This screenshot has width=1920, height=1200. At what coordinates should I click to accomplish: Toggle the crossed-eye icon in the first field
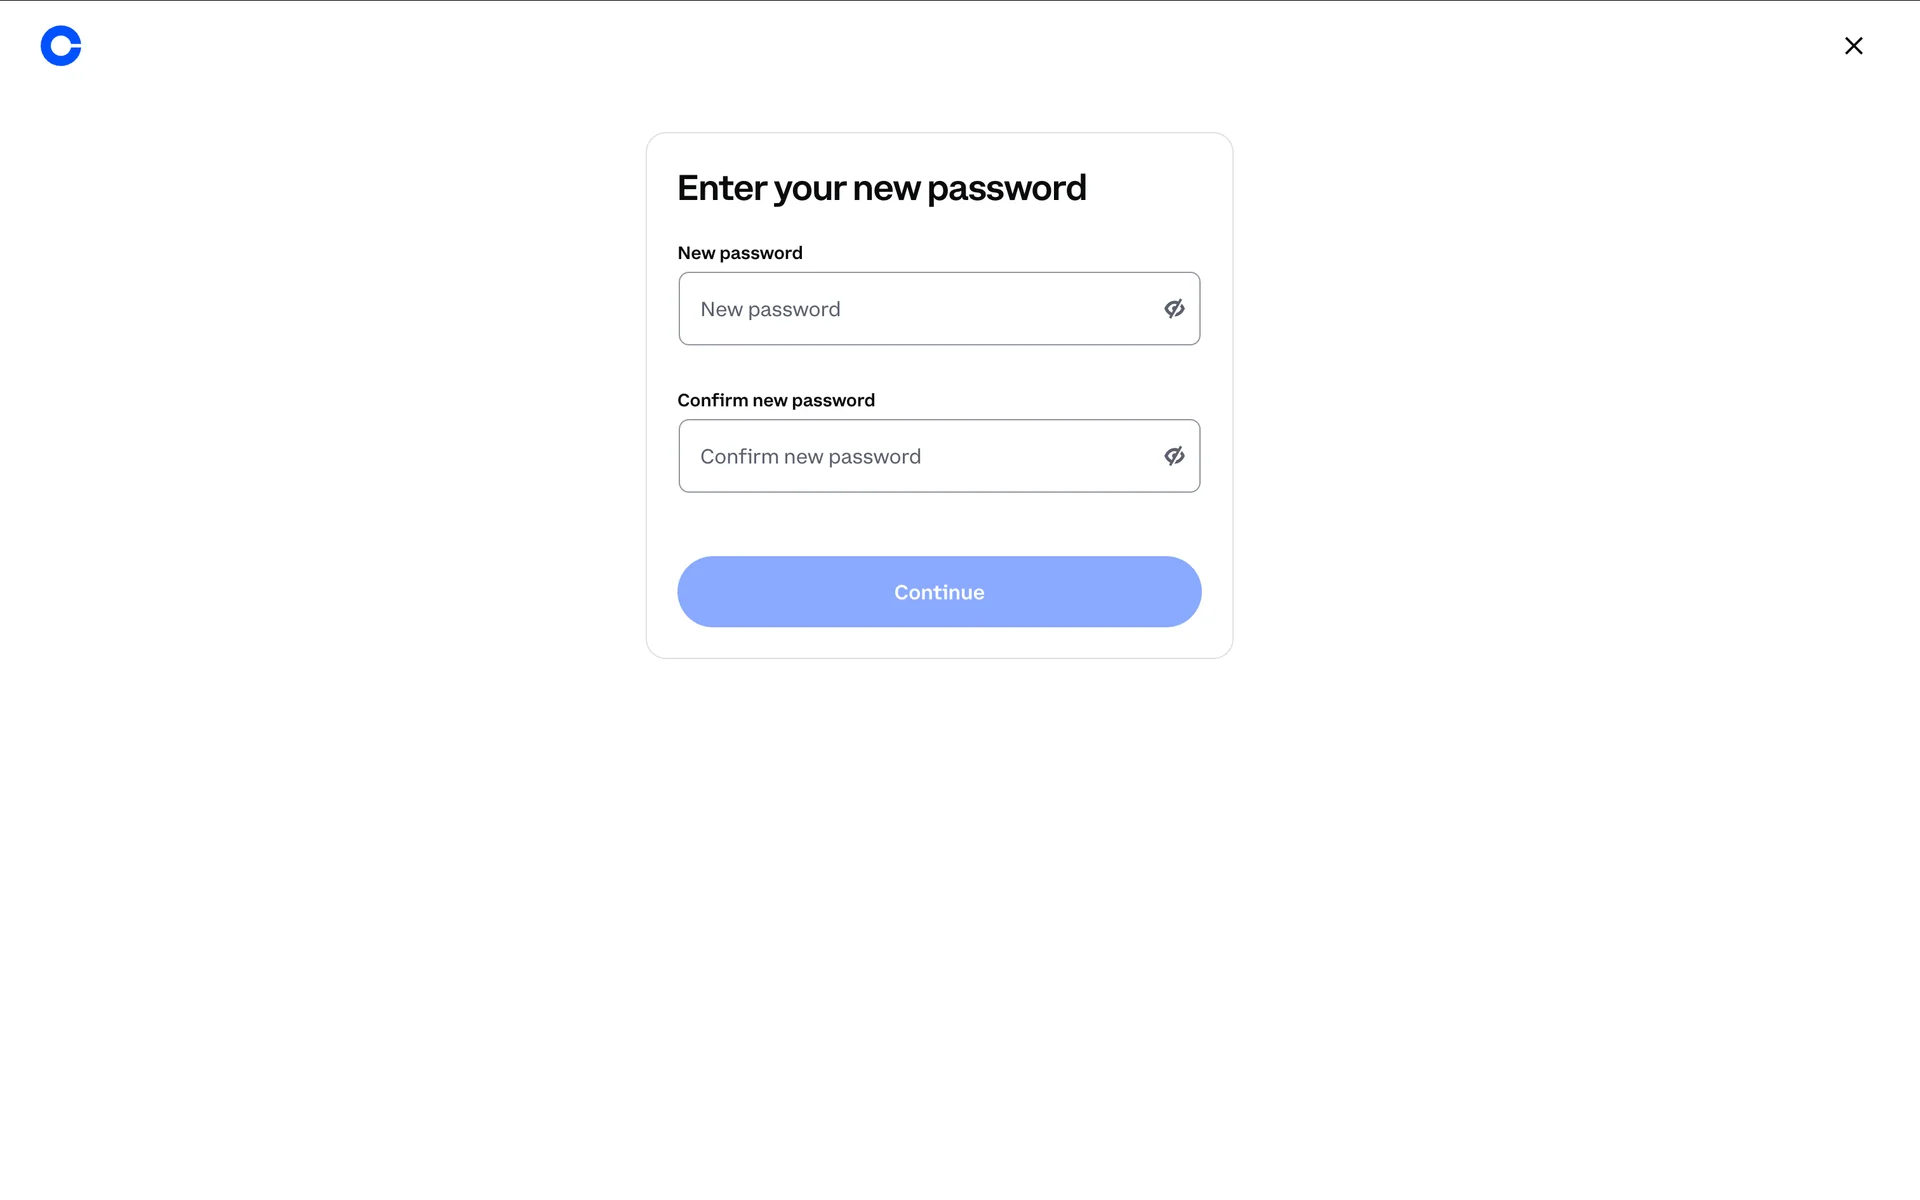(x=1174, y=309)
